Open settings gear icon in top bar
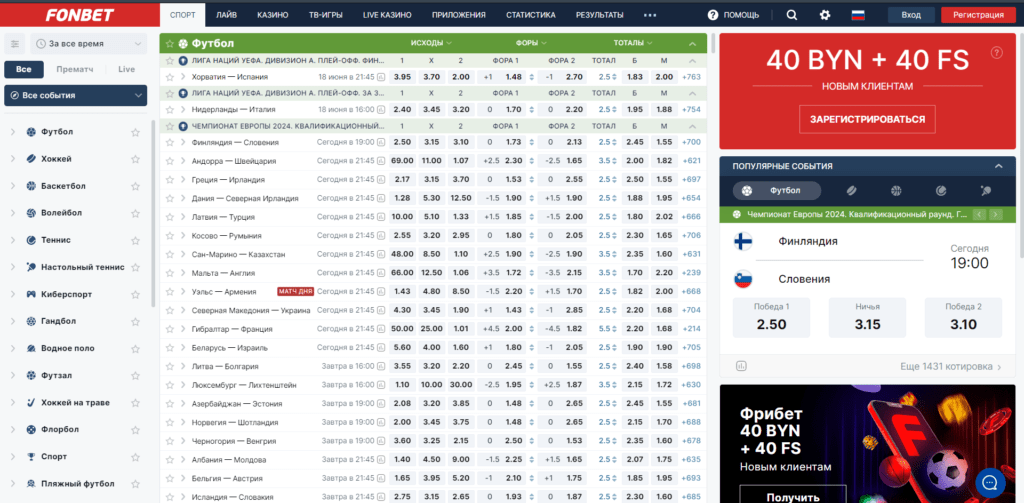 (825, 15)
